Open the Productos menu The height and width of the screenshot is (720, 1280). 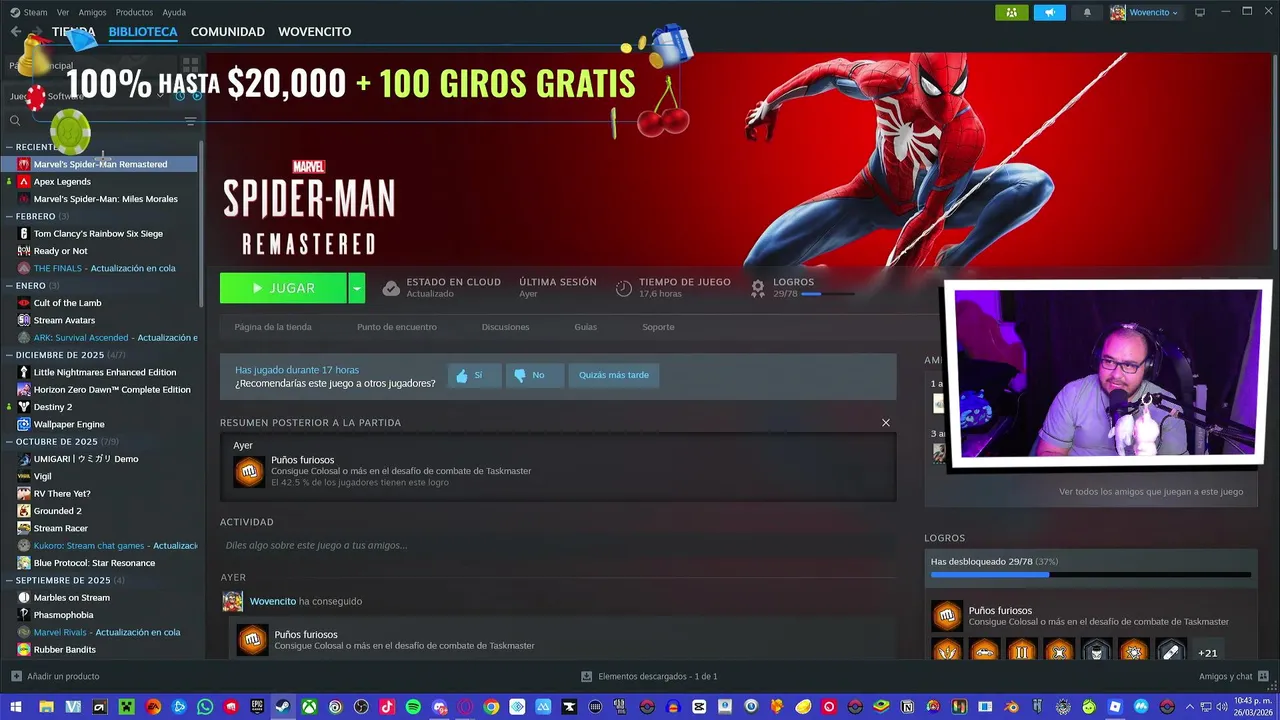(134, 12)
